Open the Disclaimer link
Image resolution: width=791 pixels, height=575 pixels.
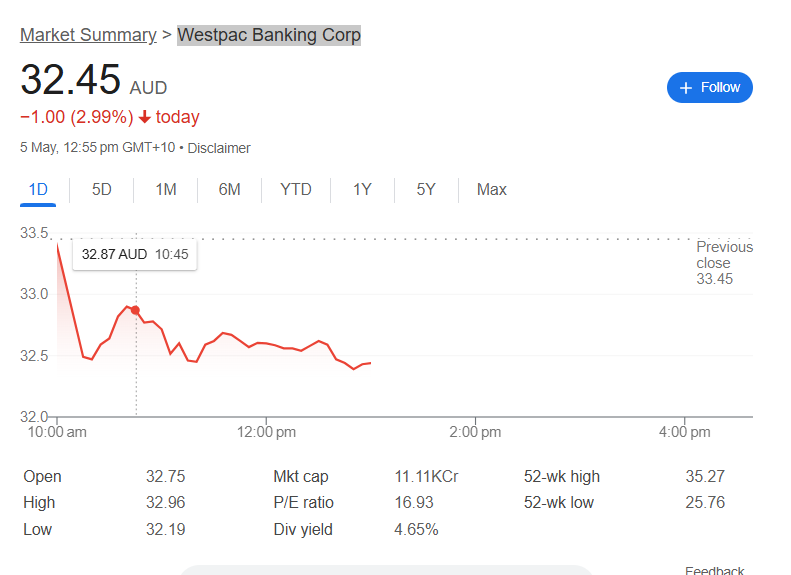coord(219,148)
